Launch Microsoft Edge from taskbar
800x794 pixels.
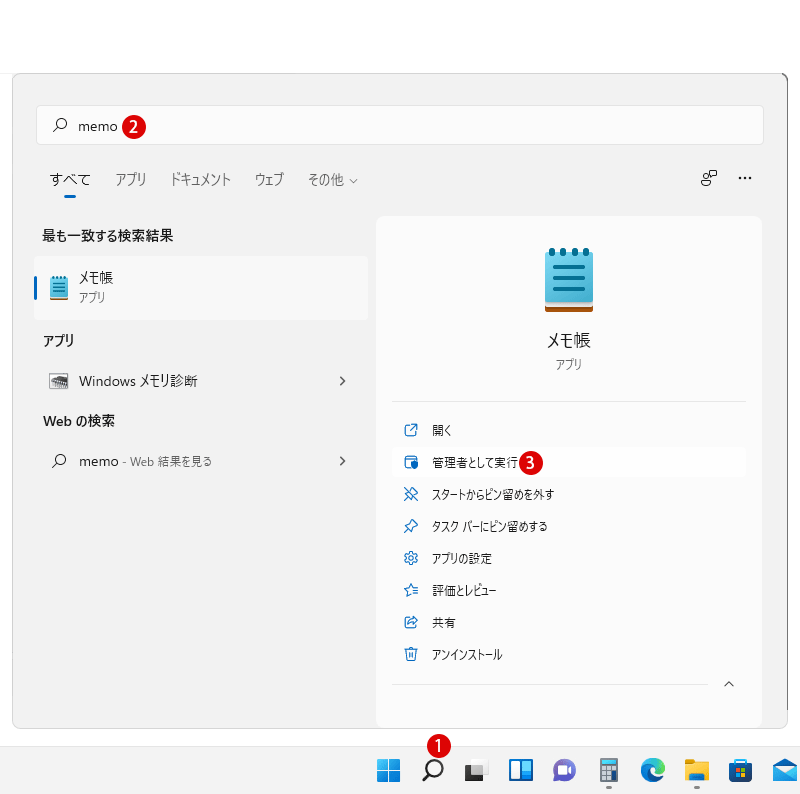(x=652, y=770)
